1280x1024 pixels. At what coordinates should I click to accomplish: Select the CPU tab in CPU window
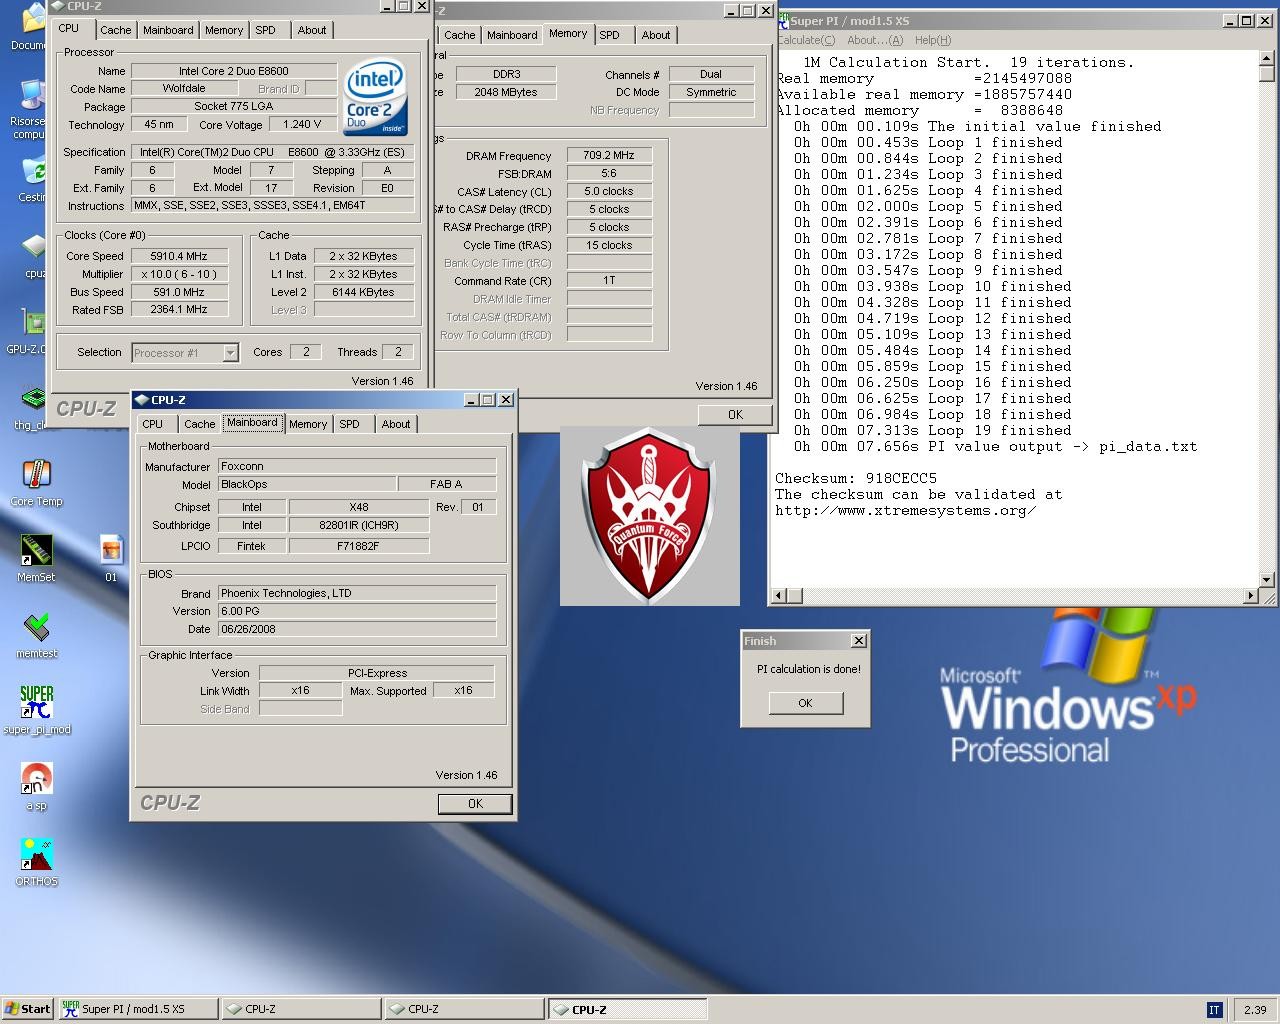tap(69, 28)
